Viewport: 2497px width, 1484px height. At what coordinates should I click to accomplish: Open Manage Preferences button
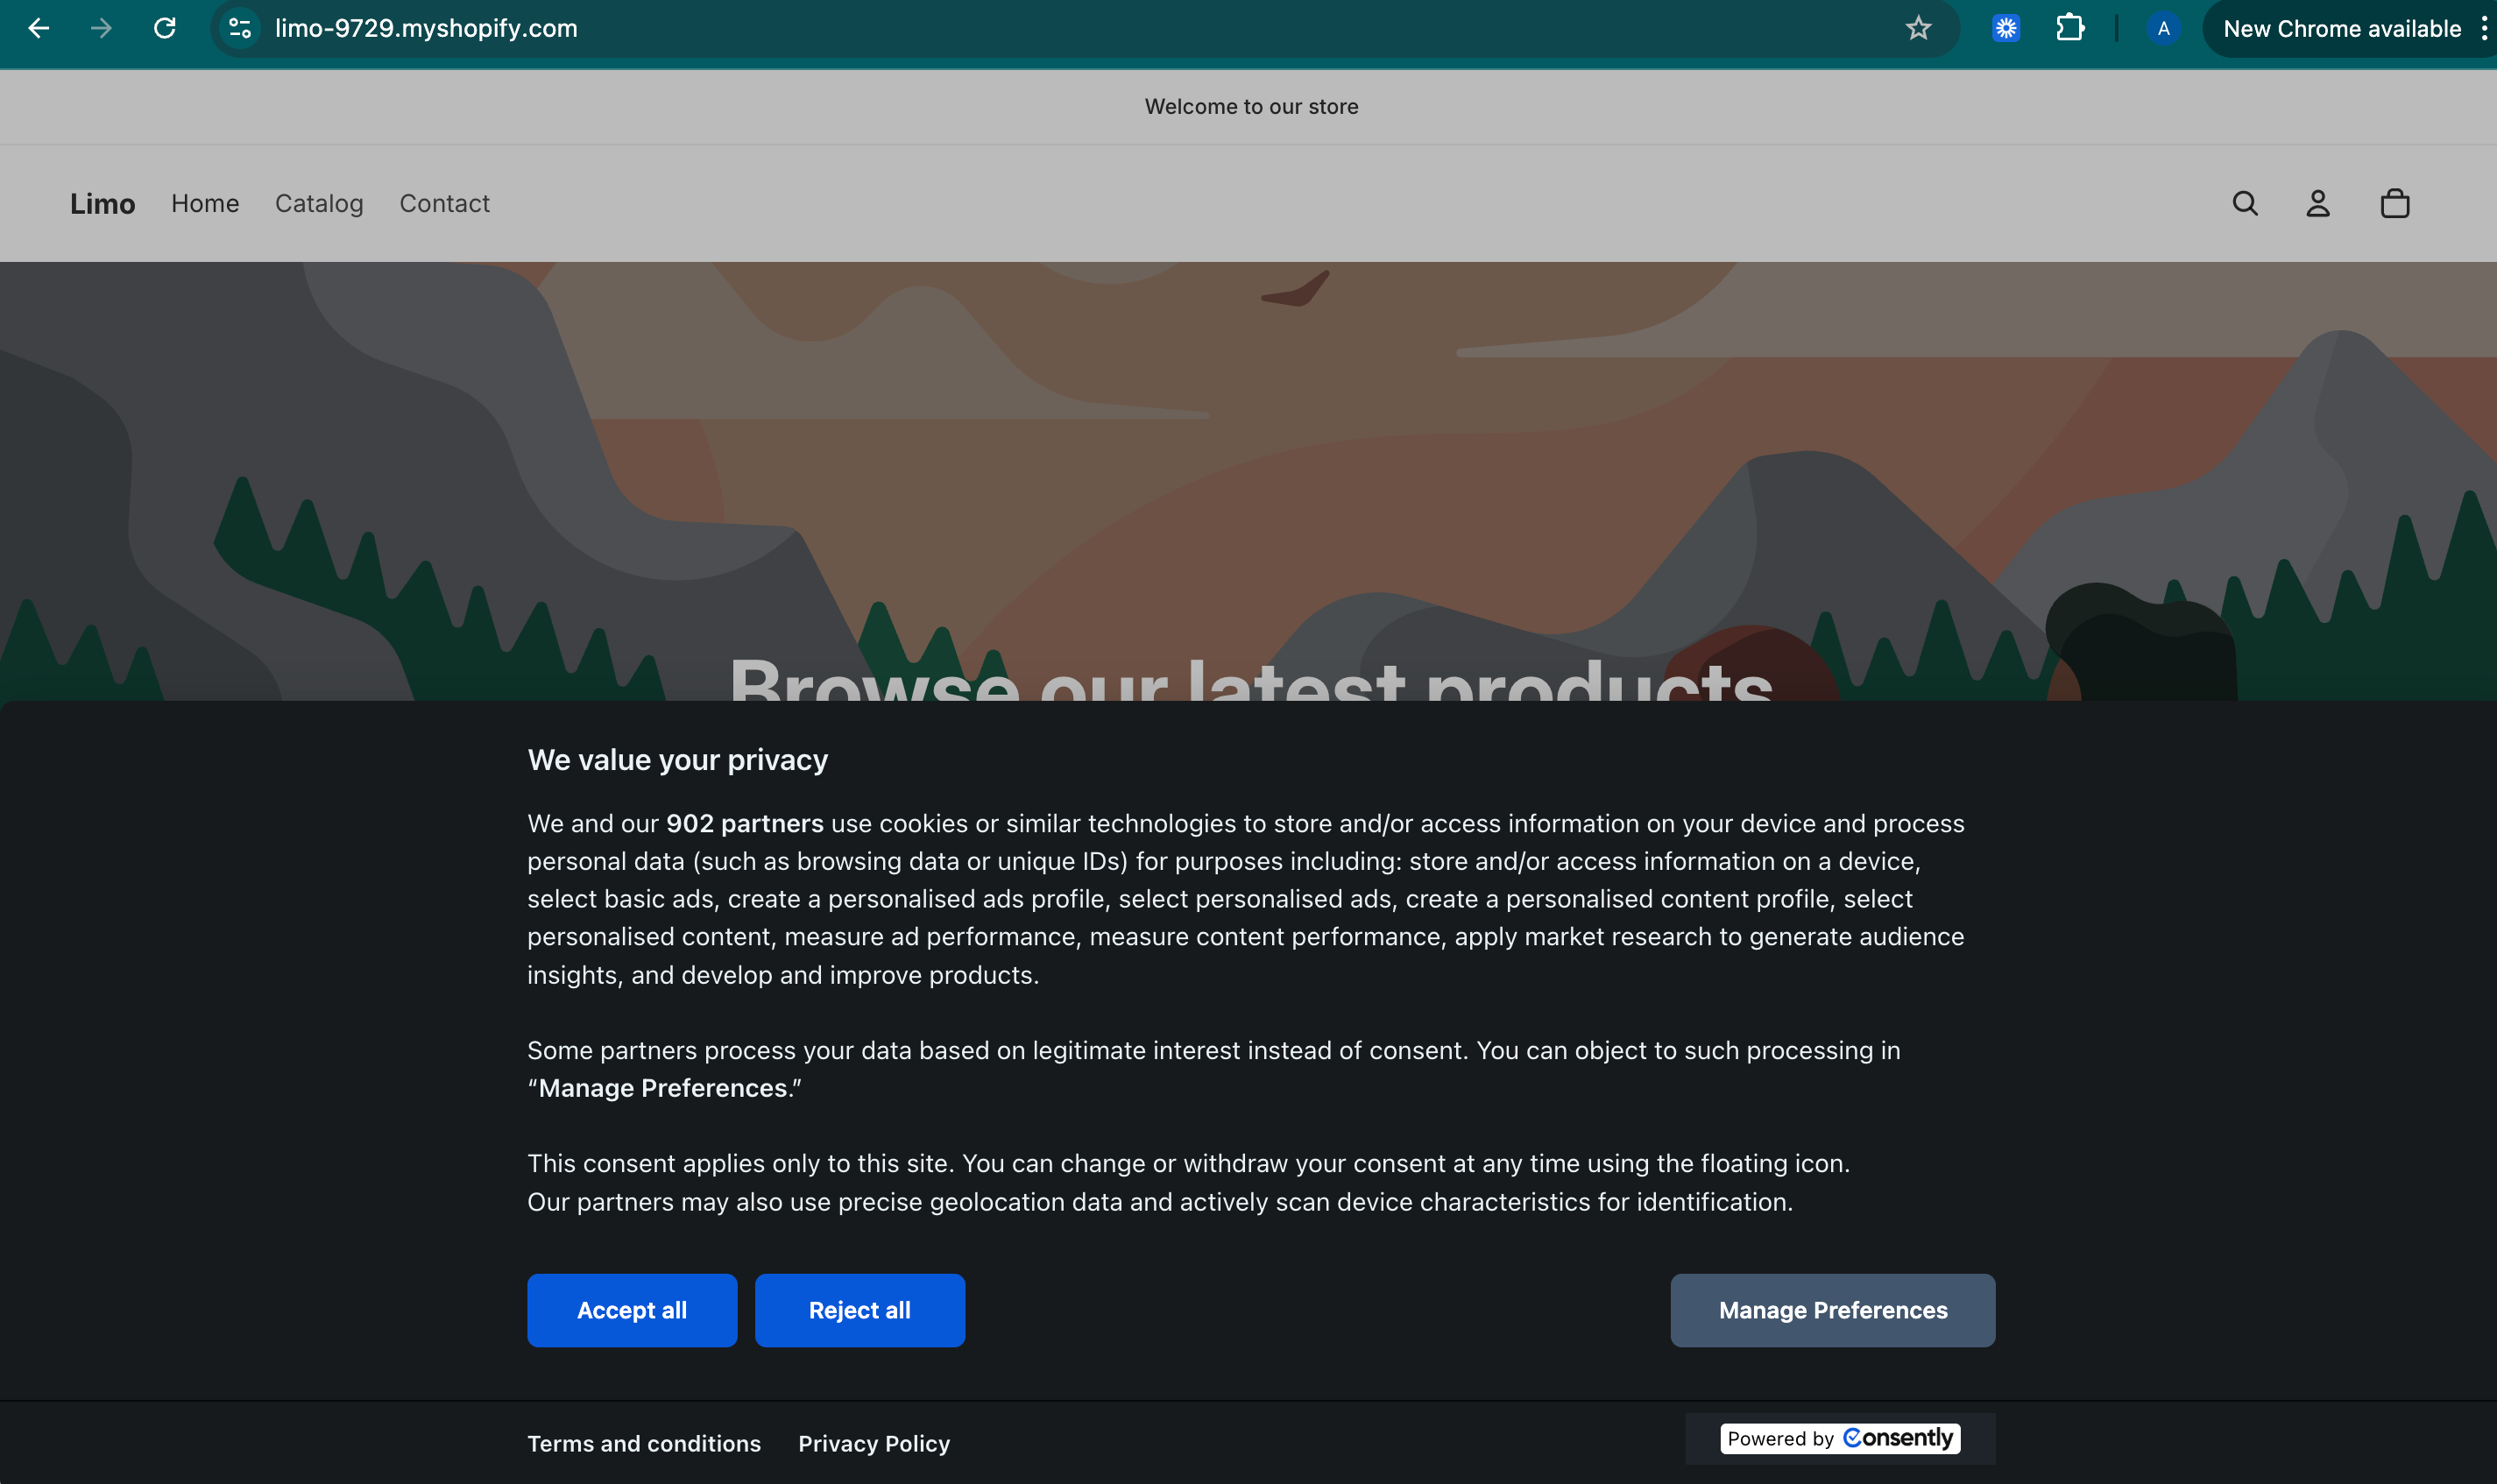pos(1832,1310)
